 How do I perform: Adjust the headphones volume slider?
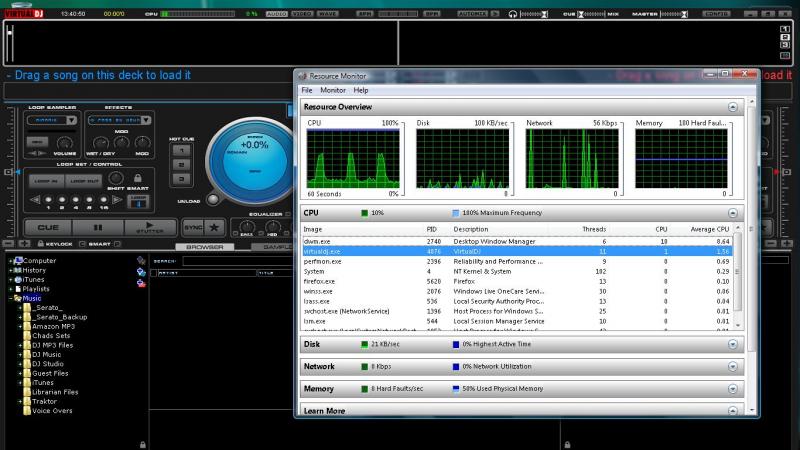[x=534, y=14]
